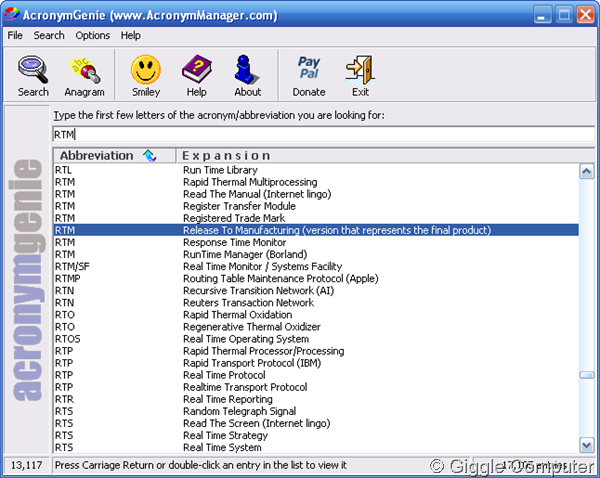Open the File menu

[15, 35]
